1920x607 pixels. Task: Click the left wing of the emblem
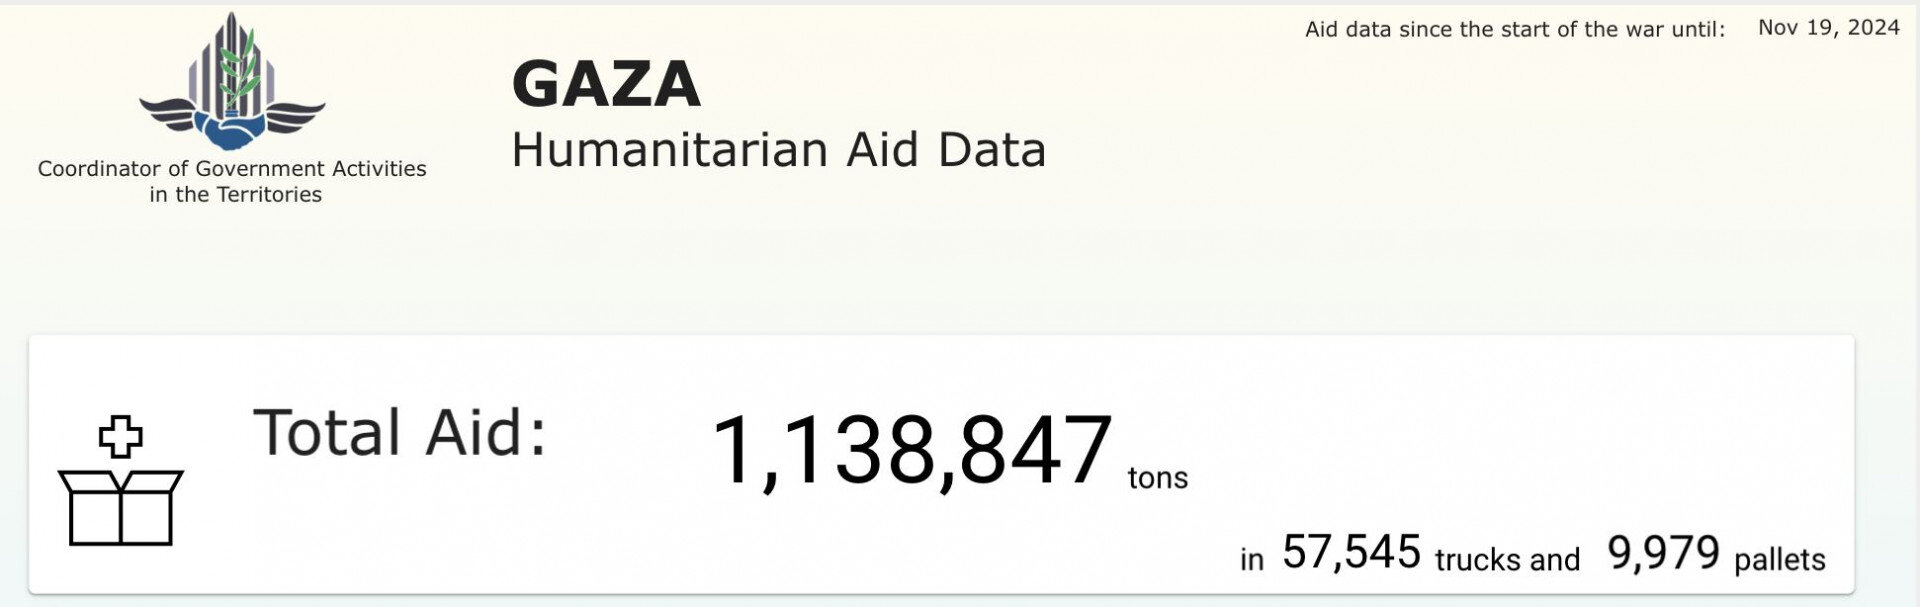[x=170, y=113]
